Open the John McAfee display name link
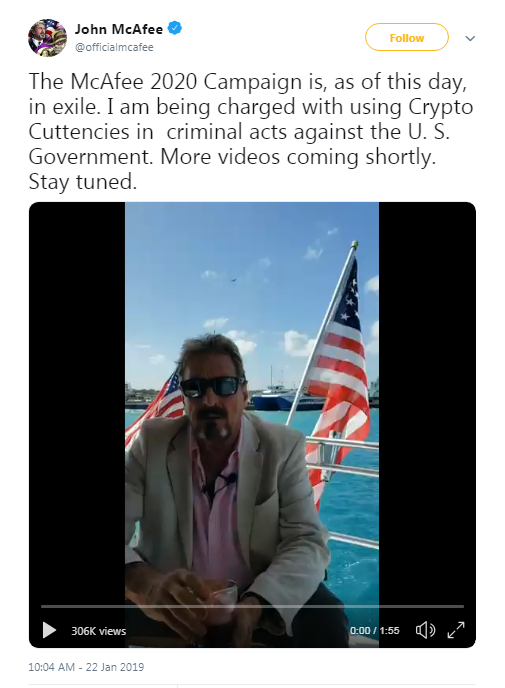Screen dimensions: 505x688 pos(119,29)
